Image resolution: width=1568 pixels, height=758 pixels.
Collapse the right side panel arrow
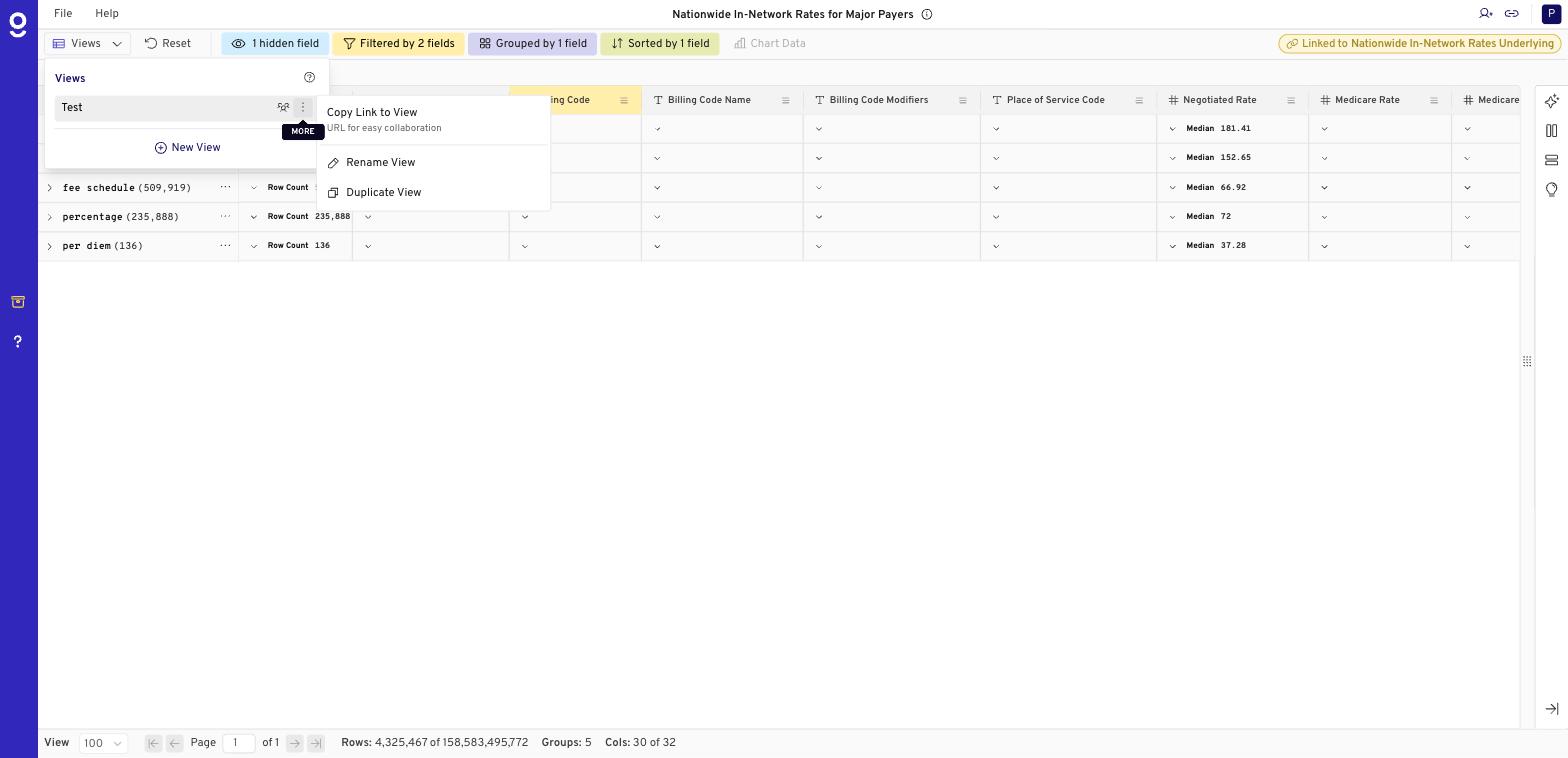[x=1552, y=709]
